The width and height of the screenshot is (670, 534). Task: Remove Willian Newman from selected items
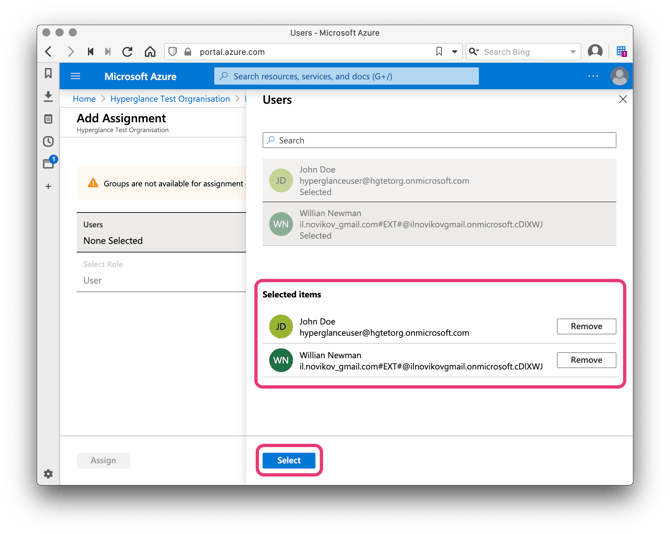tap(586, 360)
